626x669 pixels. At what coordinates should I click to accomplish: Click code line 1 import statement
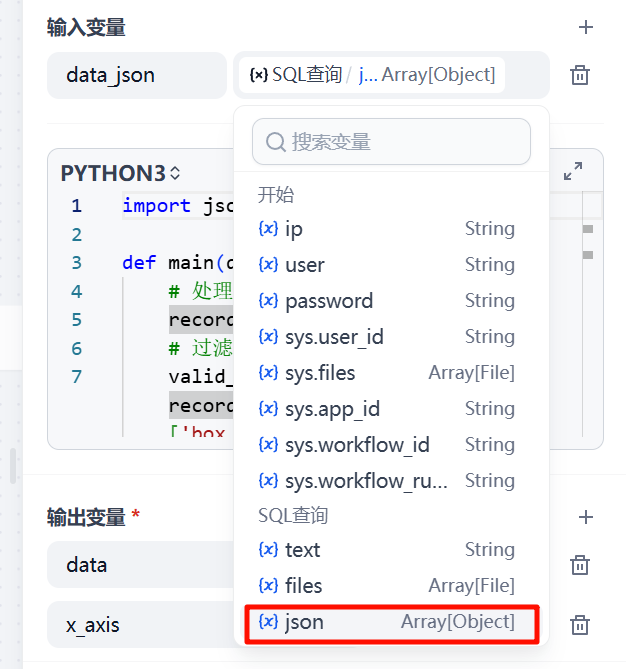[x=178, y=206]
